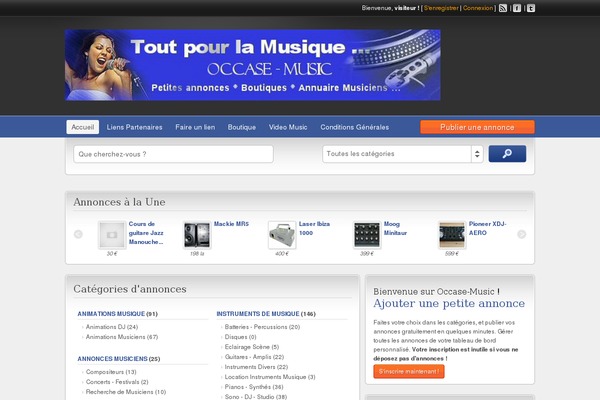Click Publier une annonce button
Viewport: 600px width, 400px height.
(x=477, y=127)
